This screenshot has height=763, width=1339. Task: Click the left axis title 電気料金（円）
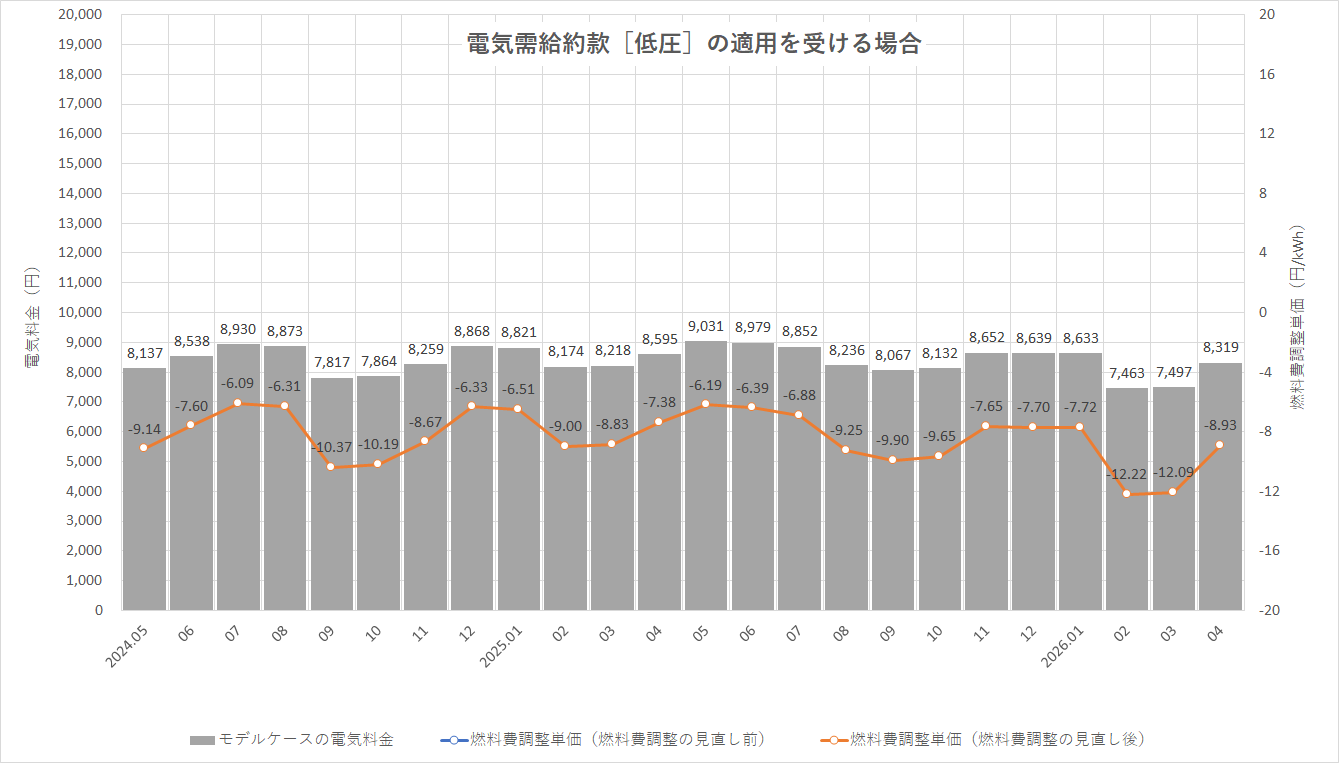(x=33, y=312)
